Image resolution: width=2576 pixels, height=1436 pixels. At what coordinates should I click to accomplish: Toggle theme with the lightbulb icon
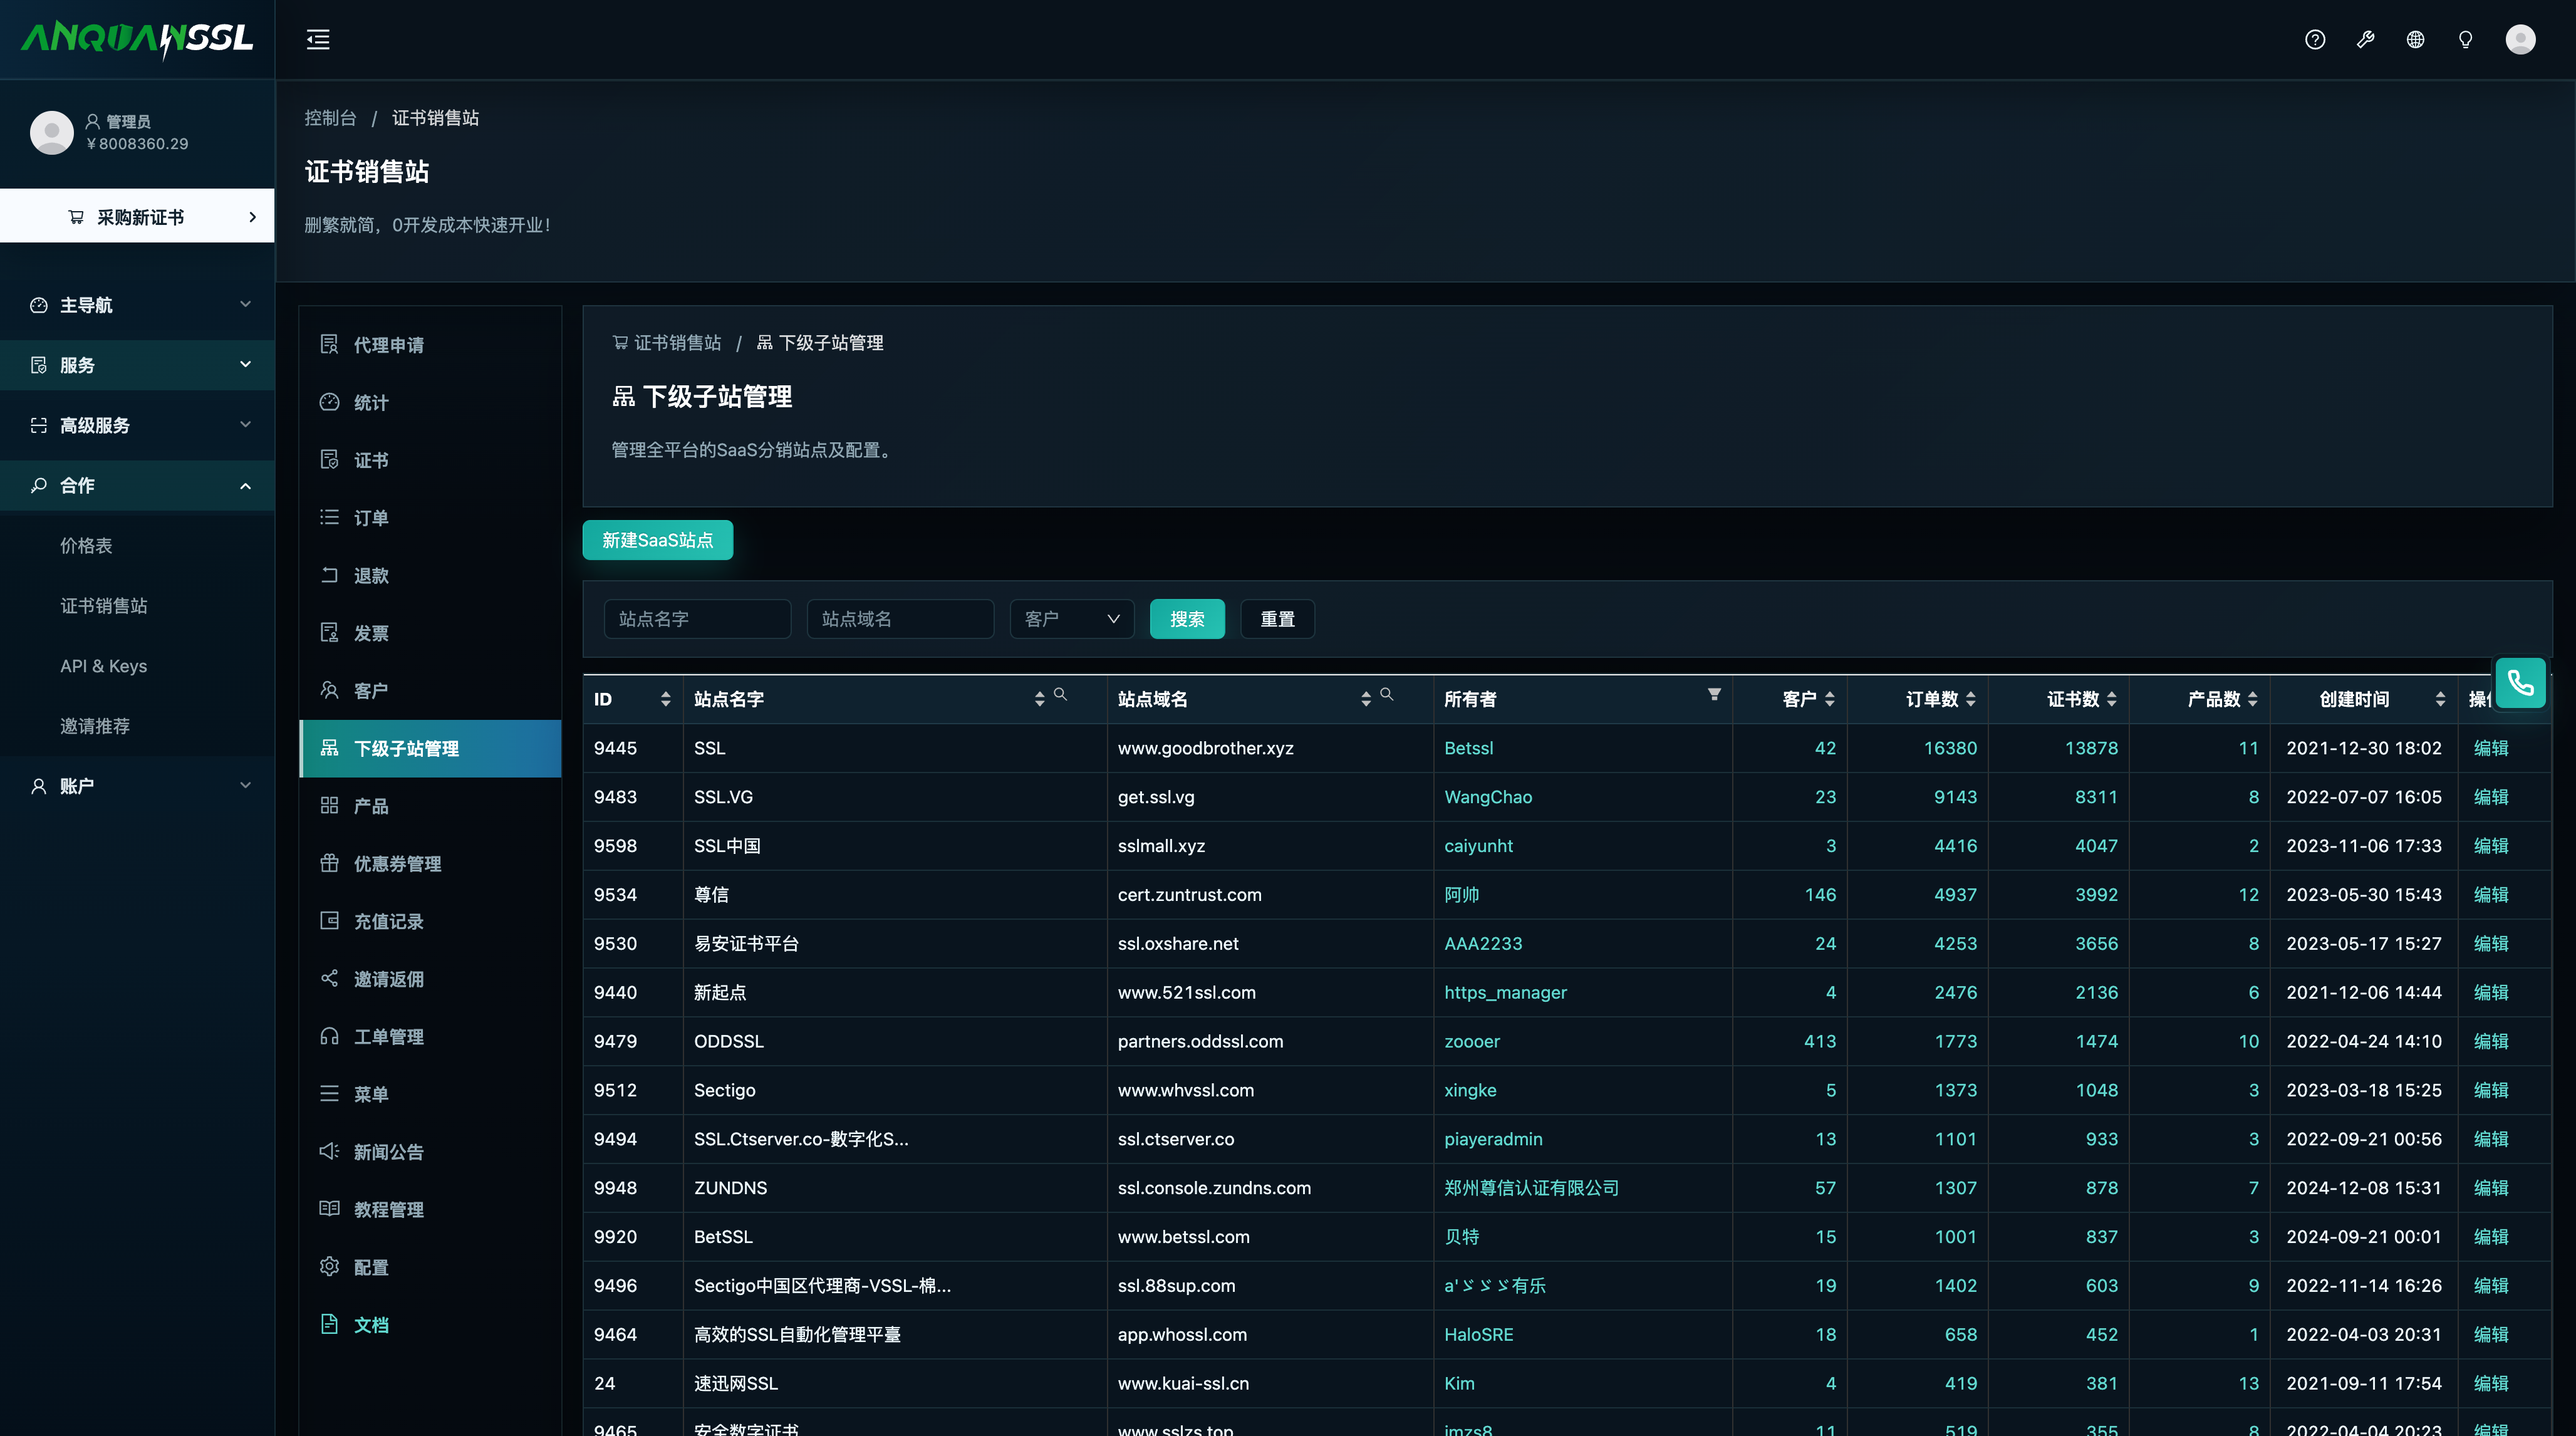coord(2465,40)
